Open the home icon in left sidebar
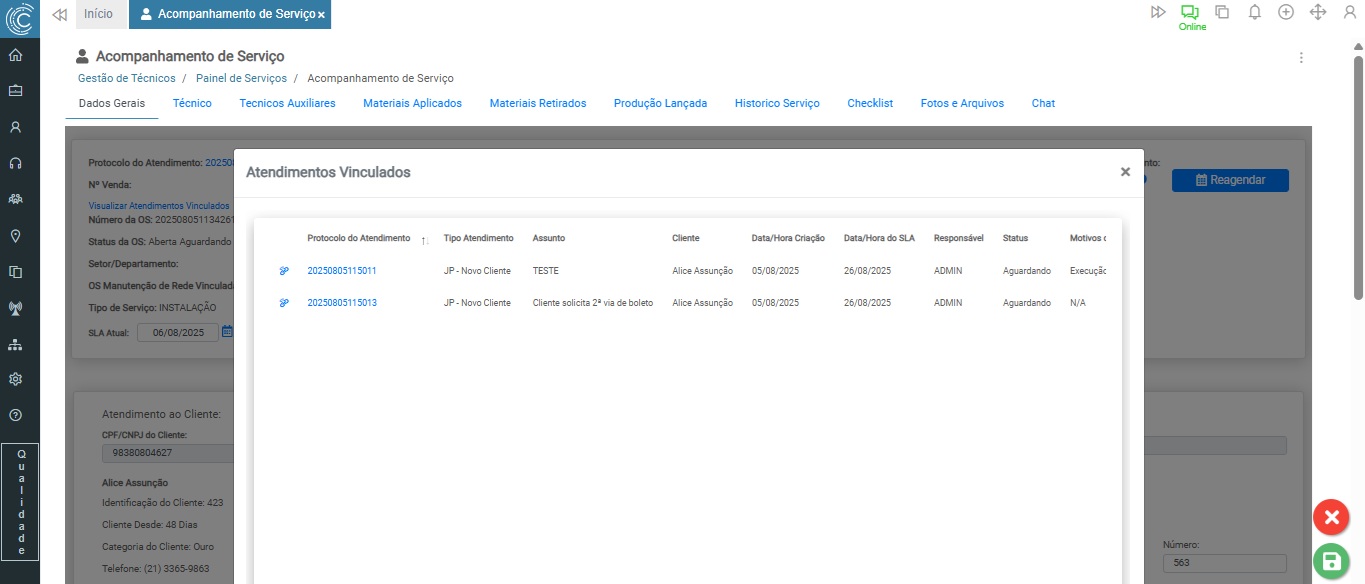Screen dimensions: 1365x584 (x=15, y=55)
